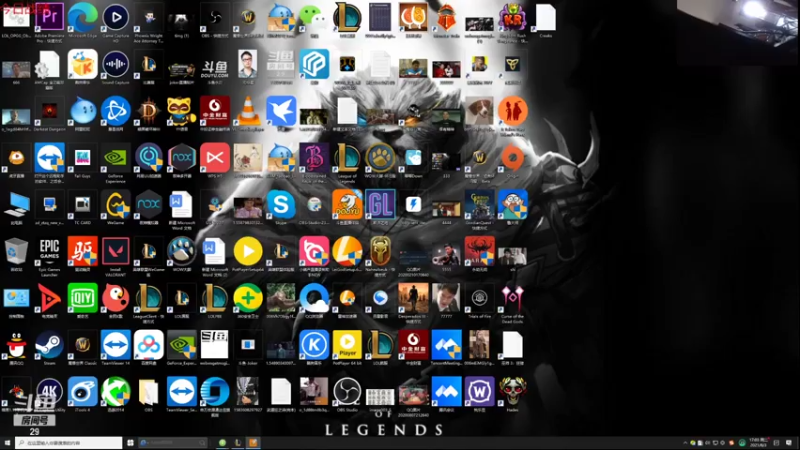Image resolution: width=800 pixels, height=450 pixels.
Task: Open the Skype shortcut
Action: tap(281, 205)
